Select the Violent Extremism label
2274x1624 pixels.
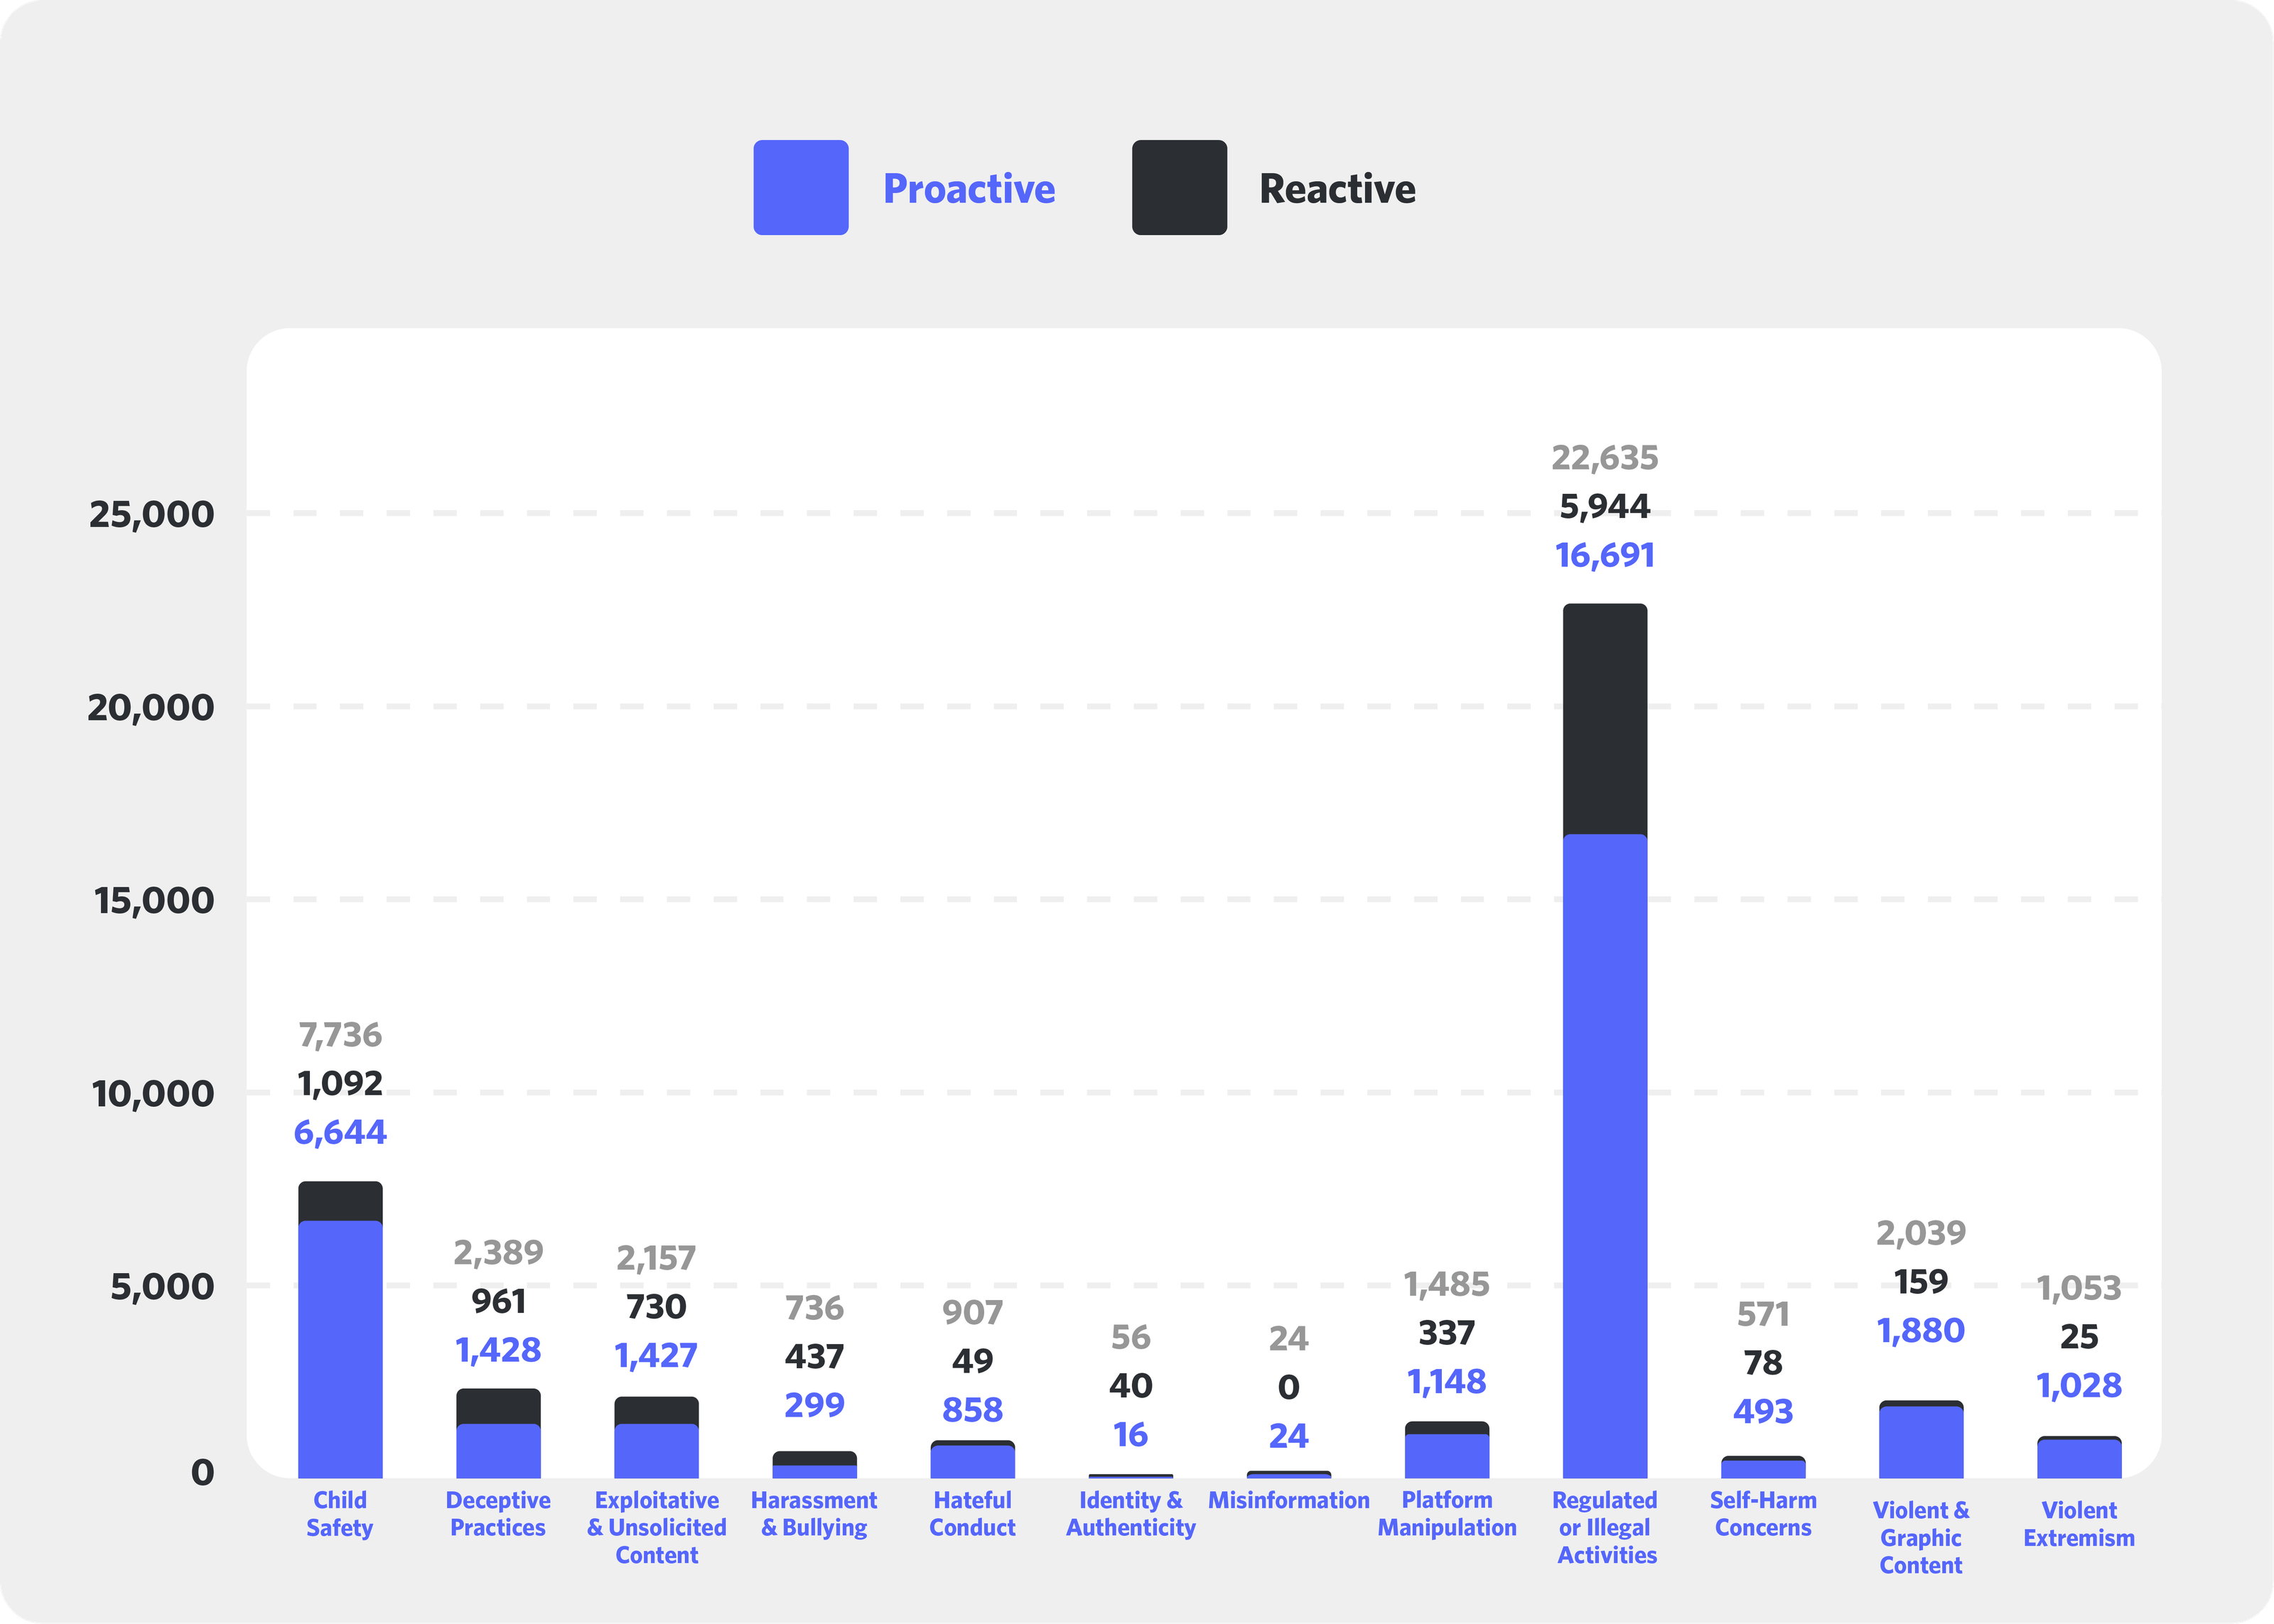tap(2079, 1523)
